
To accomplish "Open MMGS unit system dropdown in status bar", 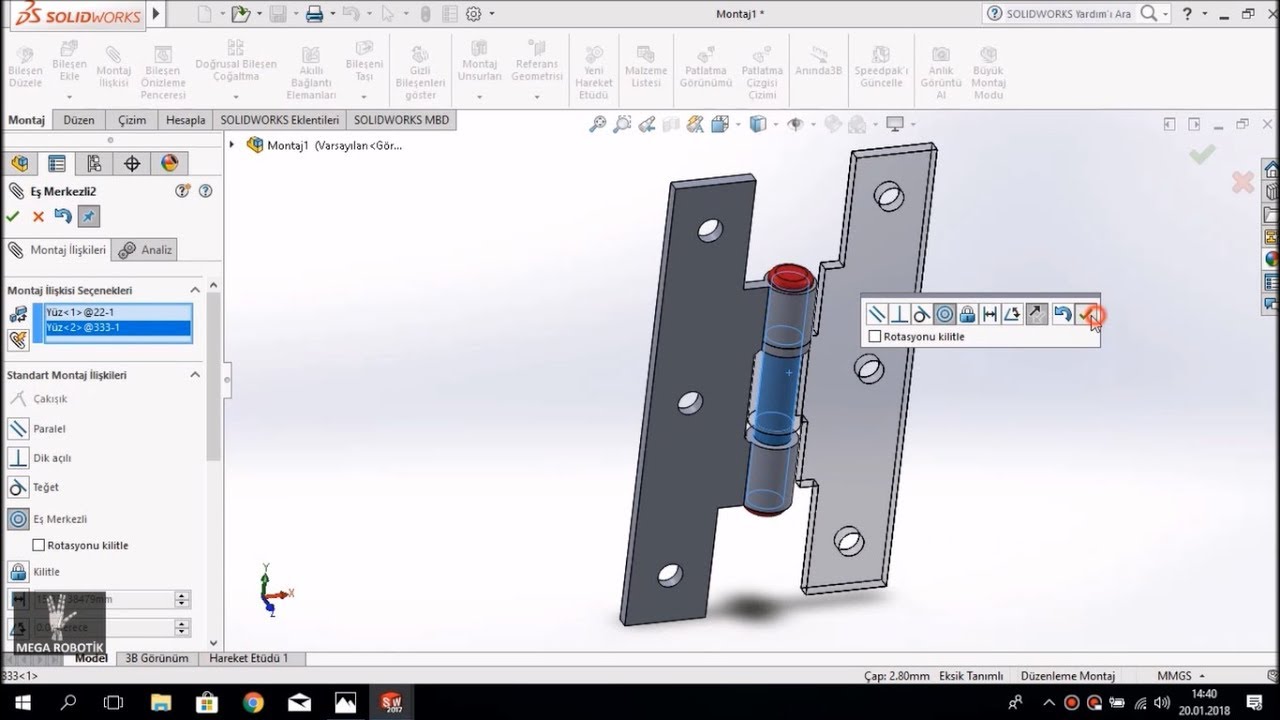I will [1180, 676].
